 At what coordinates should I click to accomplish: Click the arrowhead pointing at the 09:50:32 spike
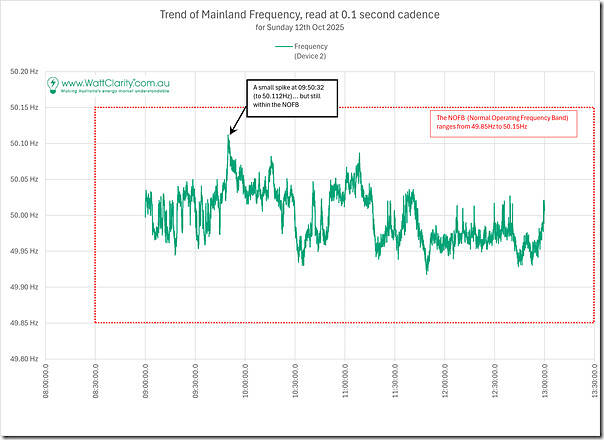[x=231, y=132]
